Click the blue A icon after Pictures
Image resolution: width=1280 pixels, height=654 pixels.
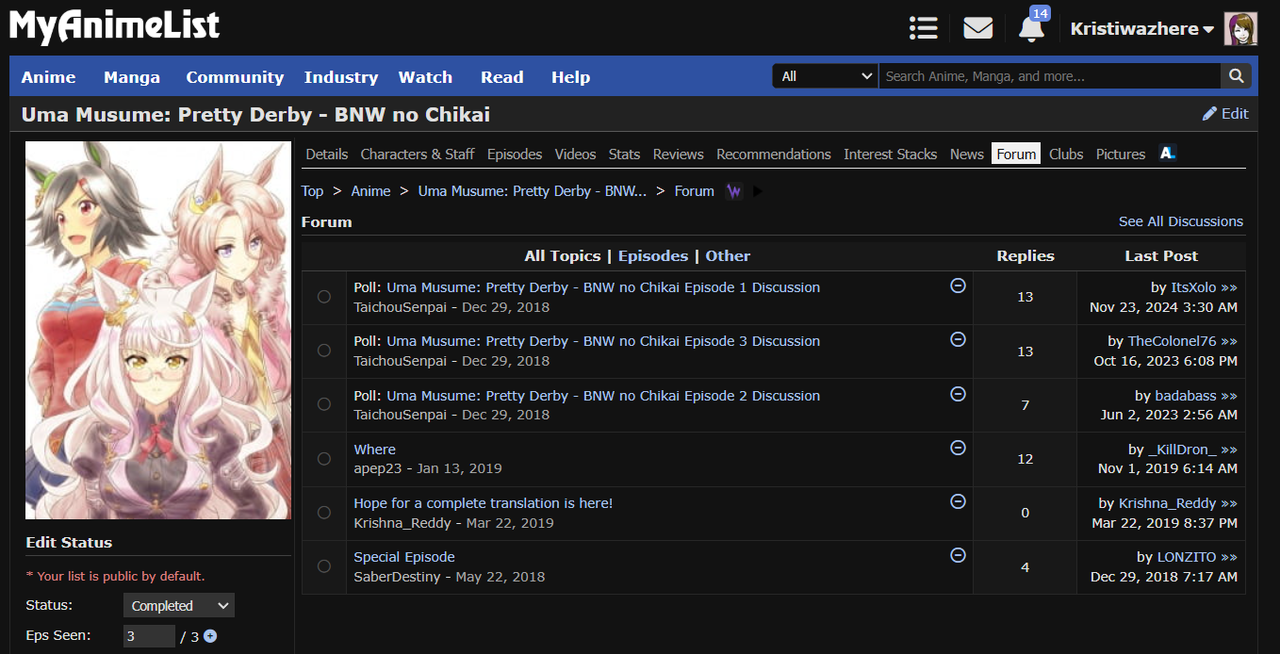pos(1167,153)
